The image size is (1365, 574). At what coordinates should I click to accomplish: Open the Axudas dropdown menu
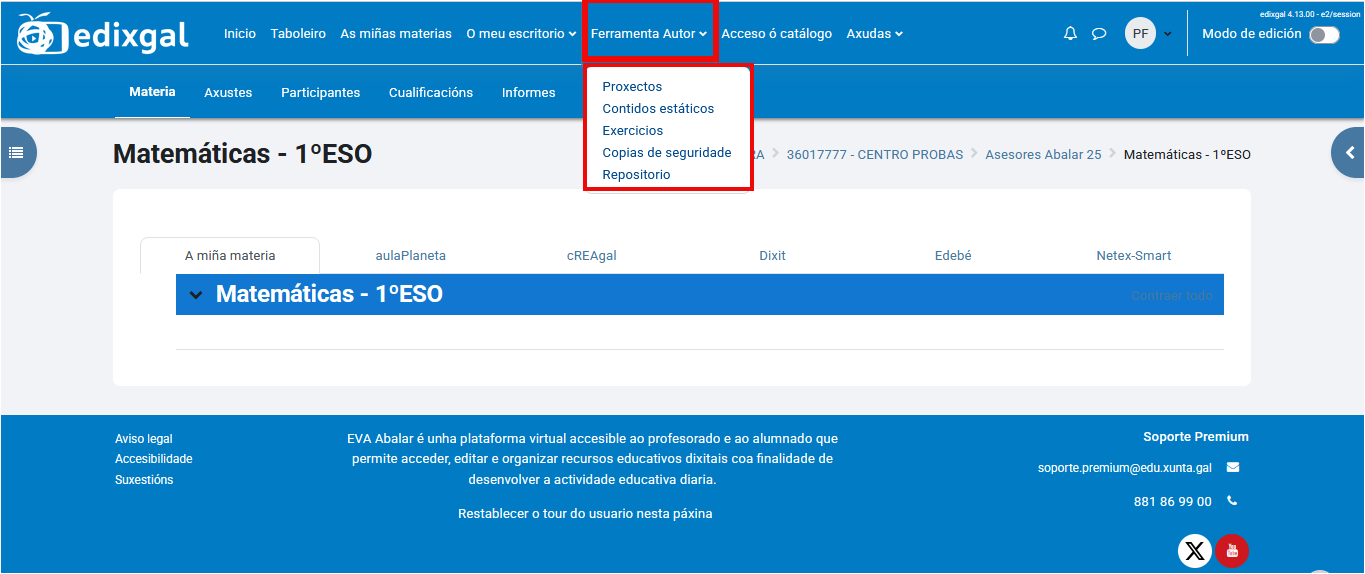pyautogui.click(x=874, y=34)
